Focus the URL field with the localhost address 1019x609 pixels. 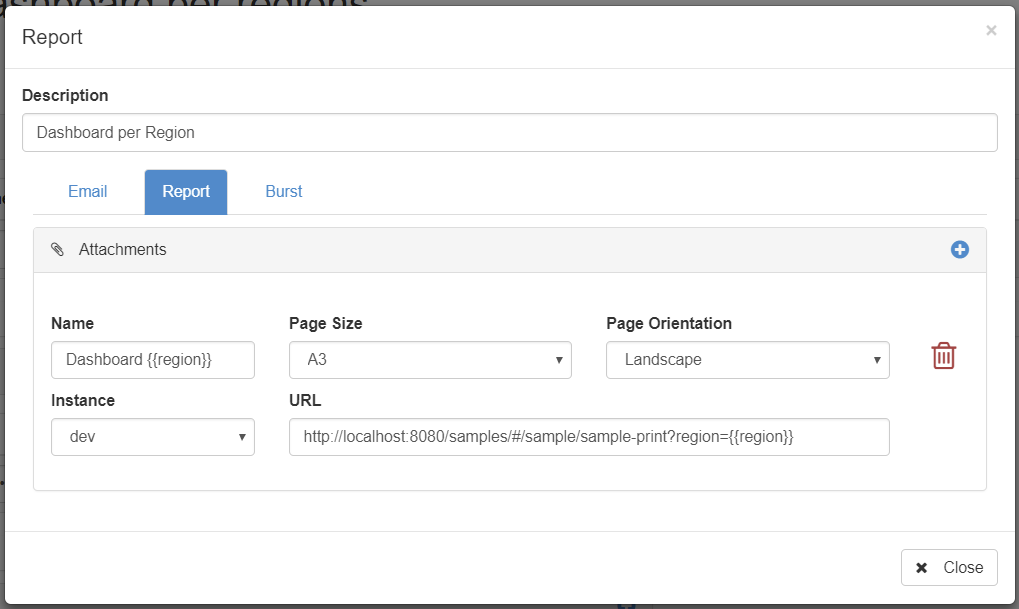(588, 437)
